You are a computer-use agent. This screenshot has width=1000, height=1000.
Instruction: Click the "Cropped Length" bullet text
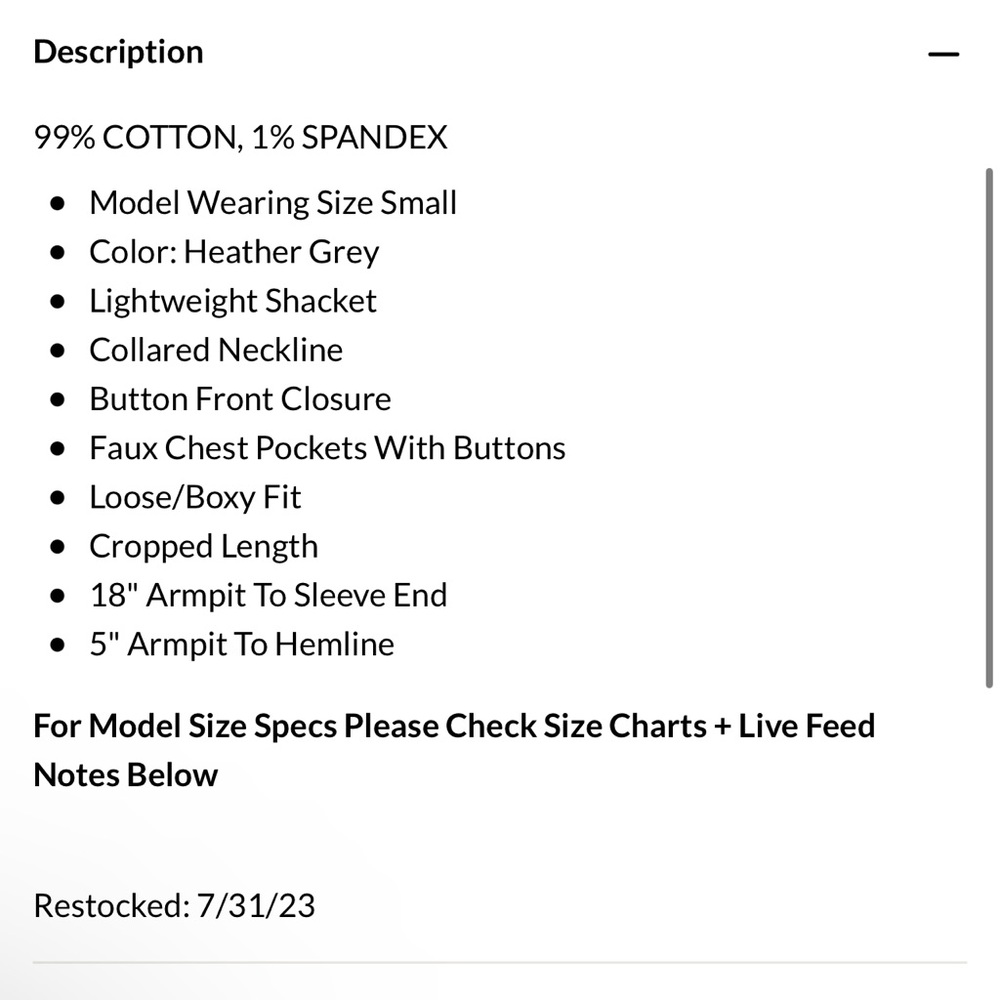coord(203,546)
